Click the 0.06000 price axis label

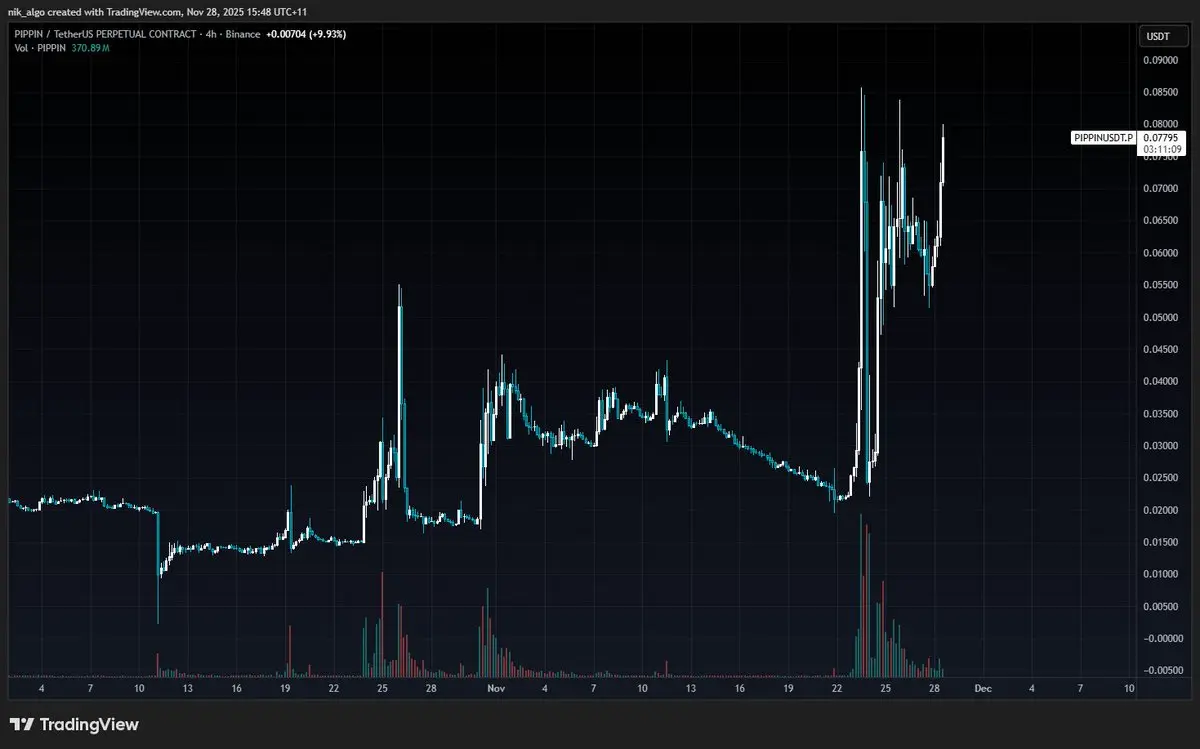1162,253
